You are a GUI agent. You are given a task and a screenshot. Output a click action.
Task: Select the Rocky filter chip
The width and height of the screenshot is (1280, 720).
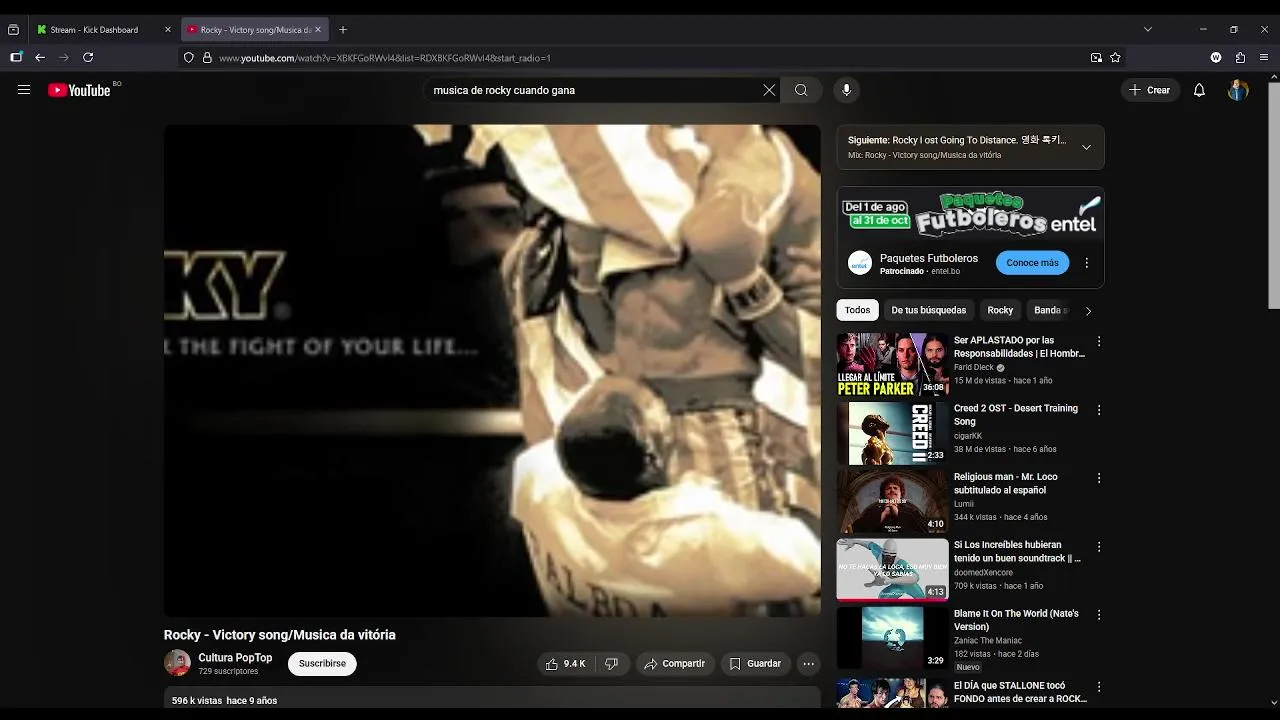(x=1000, y=310)
